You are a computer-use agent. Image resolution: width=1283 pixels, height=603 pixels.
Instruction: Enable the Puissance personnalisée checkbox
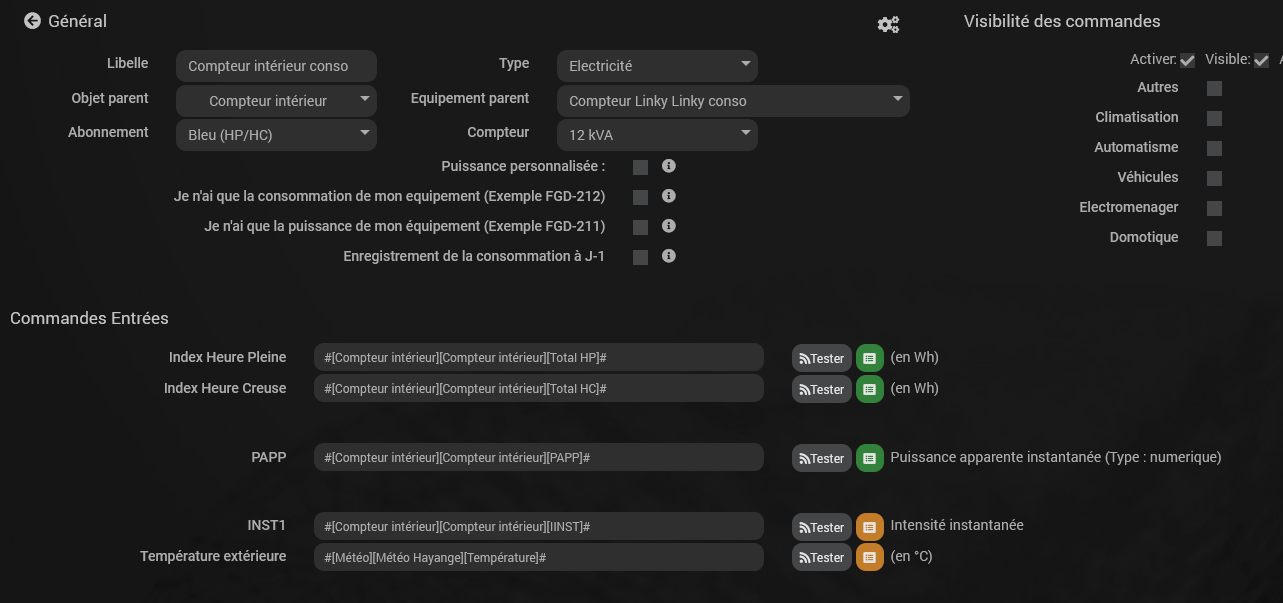tap(640, 167)
